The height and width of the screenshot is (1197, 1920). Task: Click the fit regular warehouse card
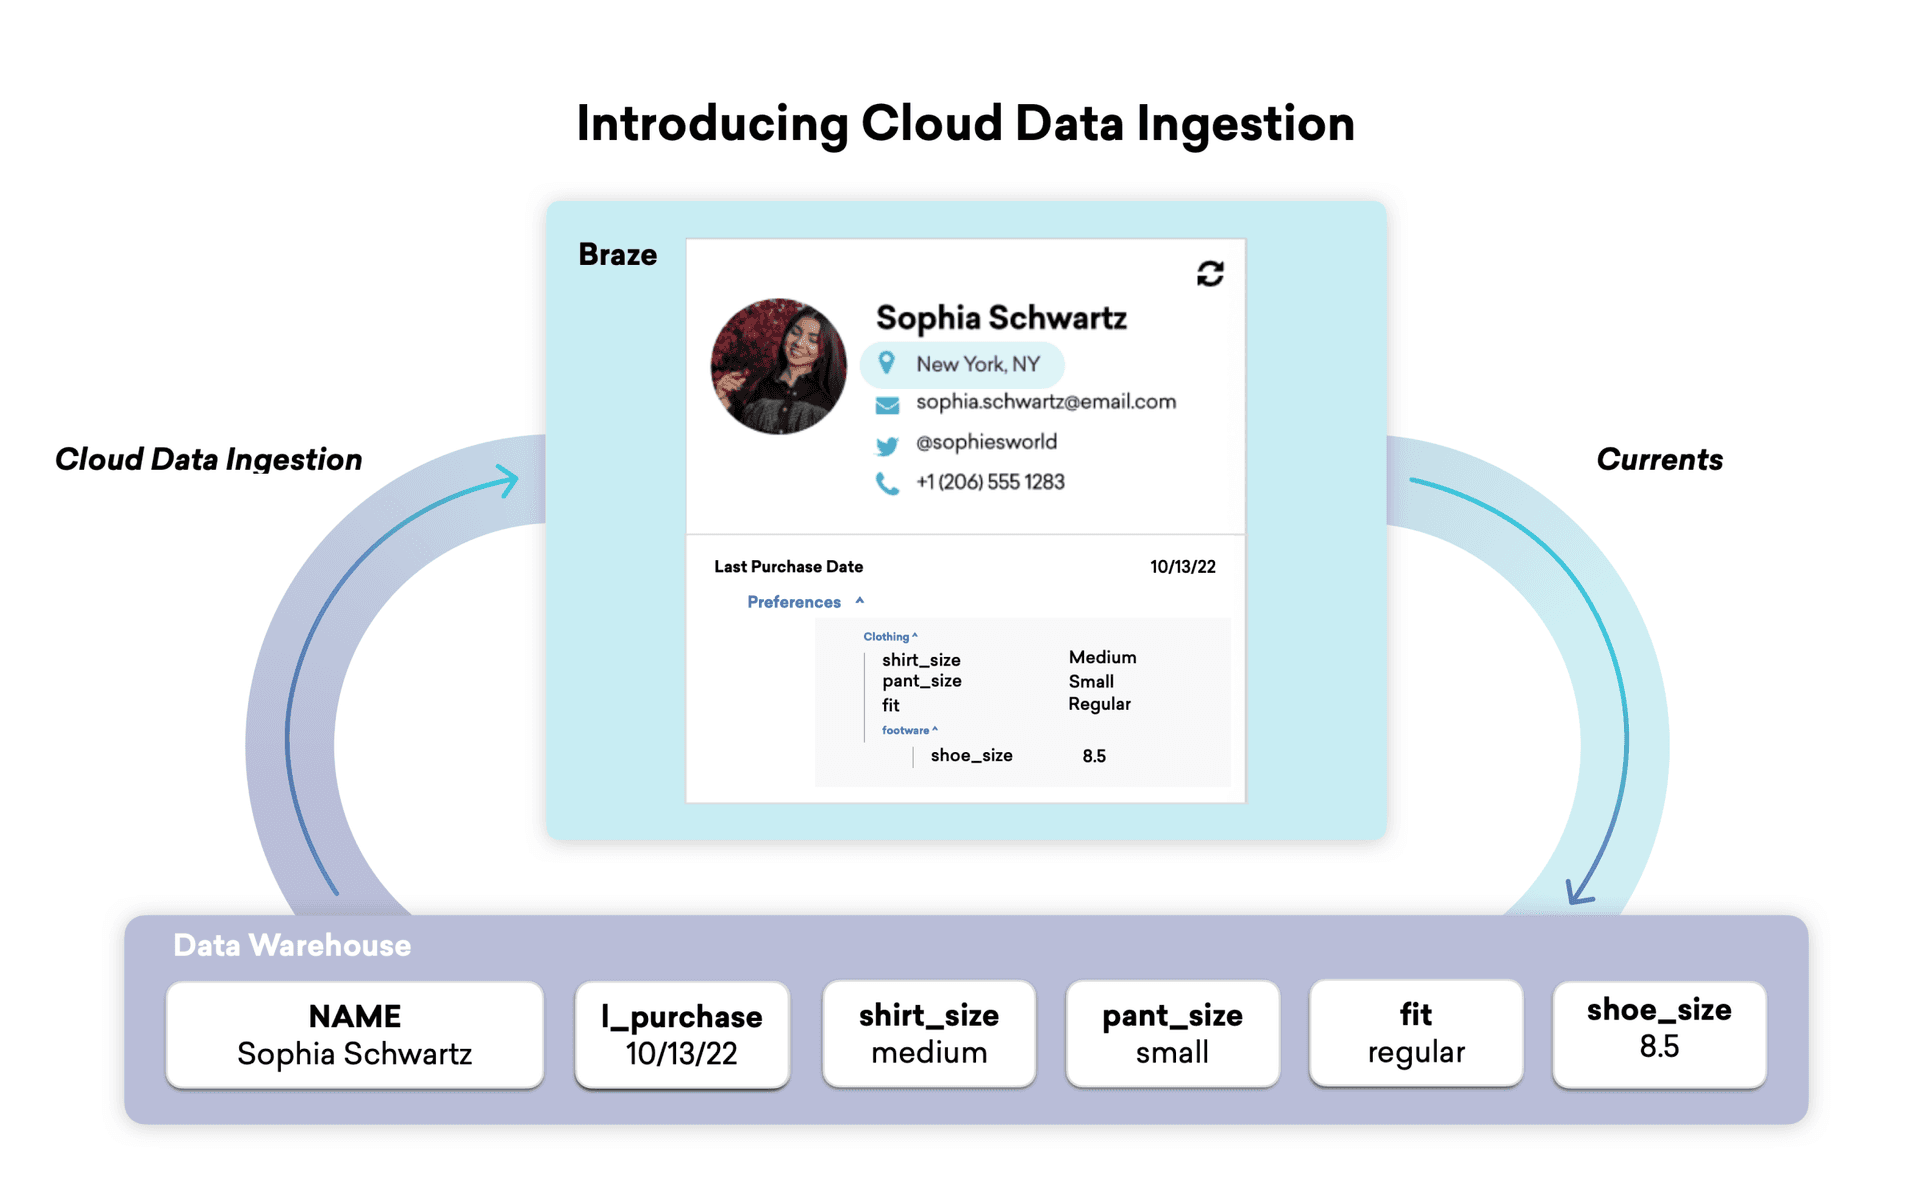1416,1032
